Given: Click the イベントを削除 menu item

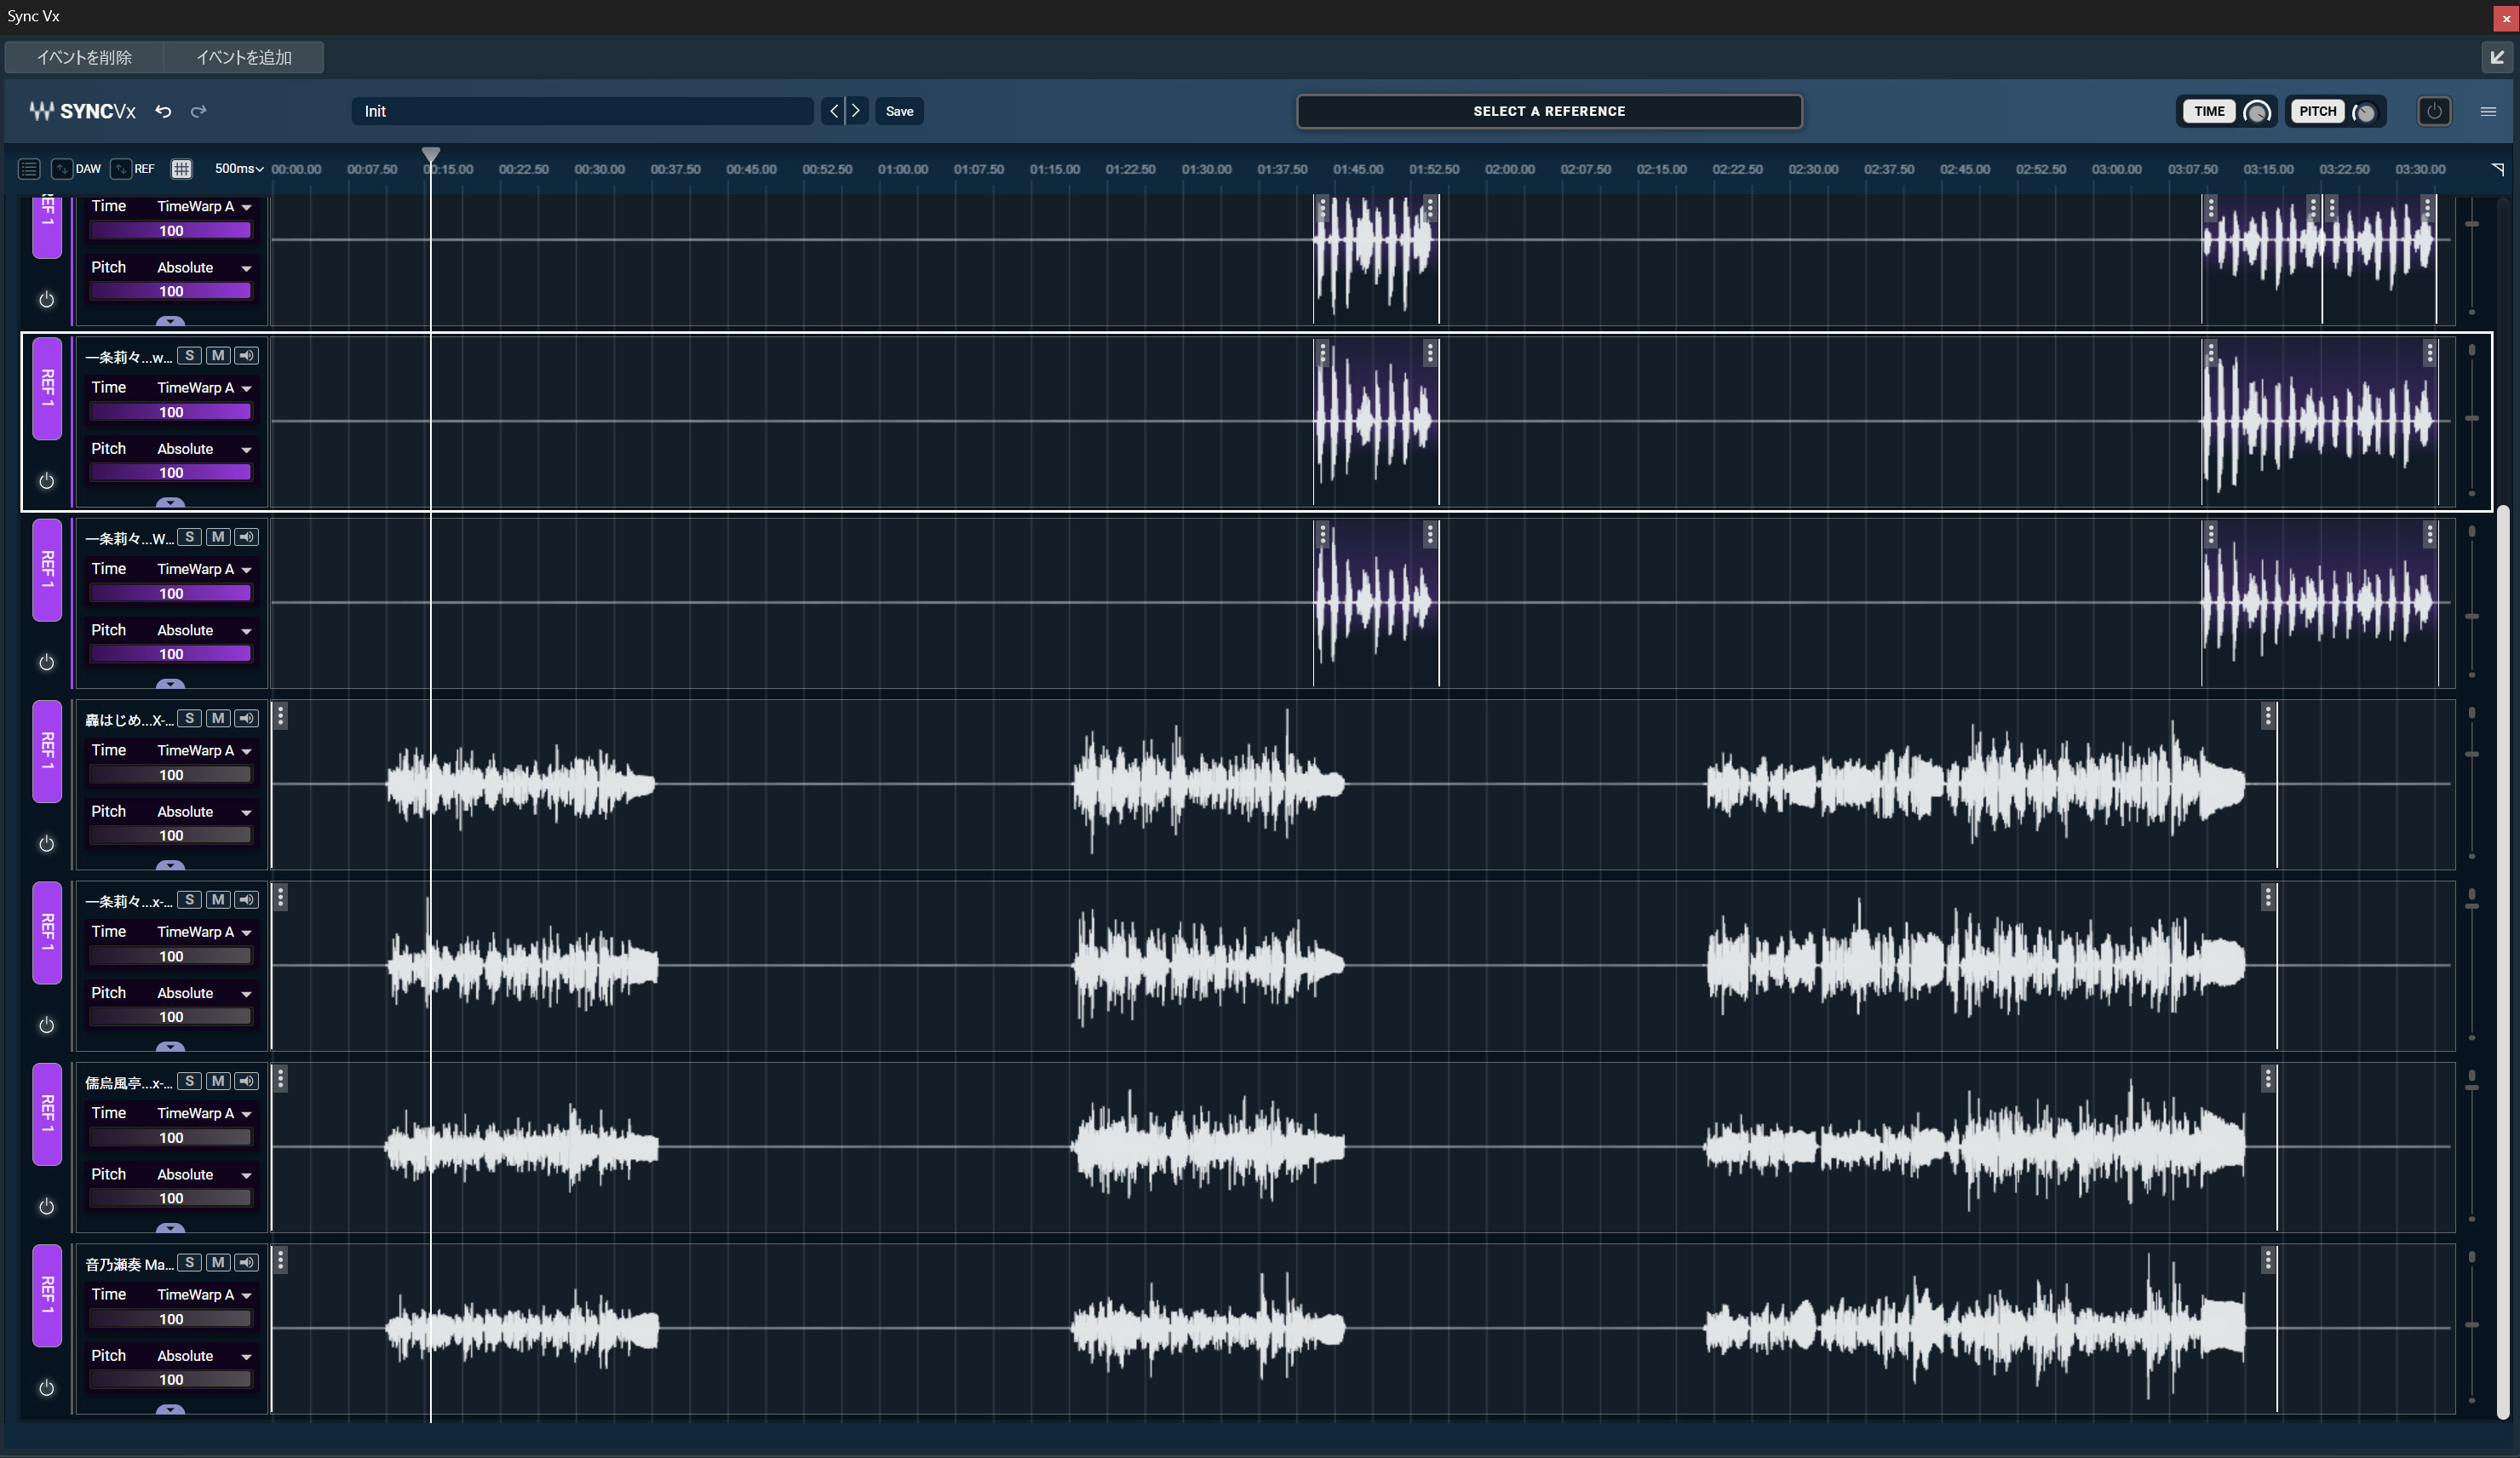Looking at the screenshot, I should (84, 57).
